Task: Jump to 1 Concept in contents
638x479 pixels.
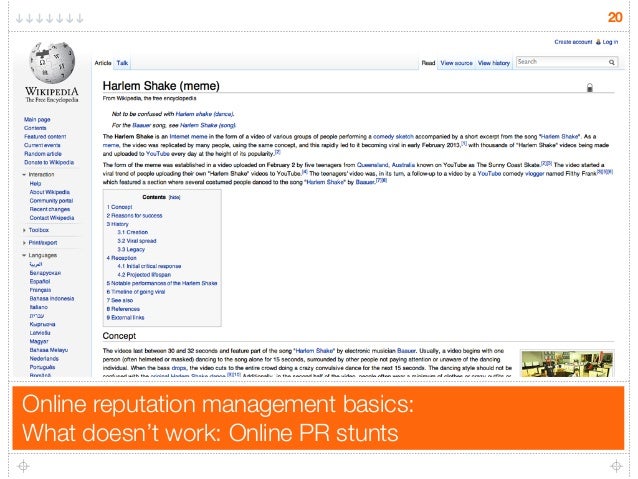Action: point(120,207)
